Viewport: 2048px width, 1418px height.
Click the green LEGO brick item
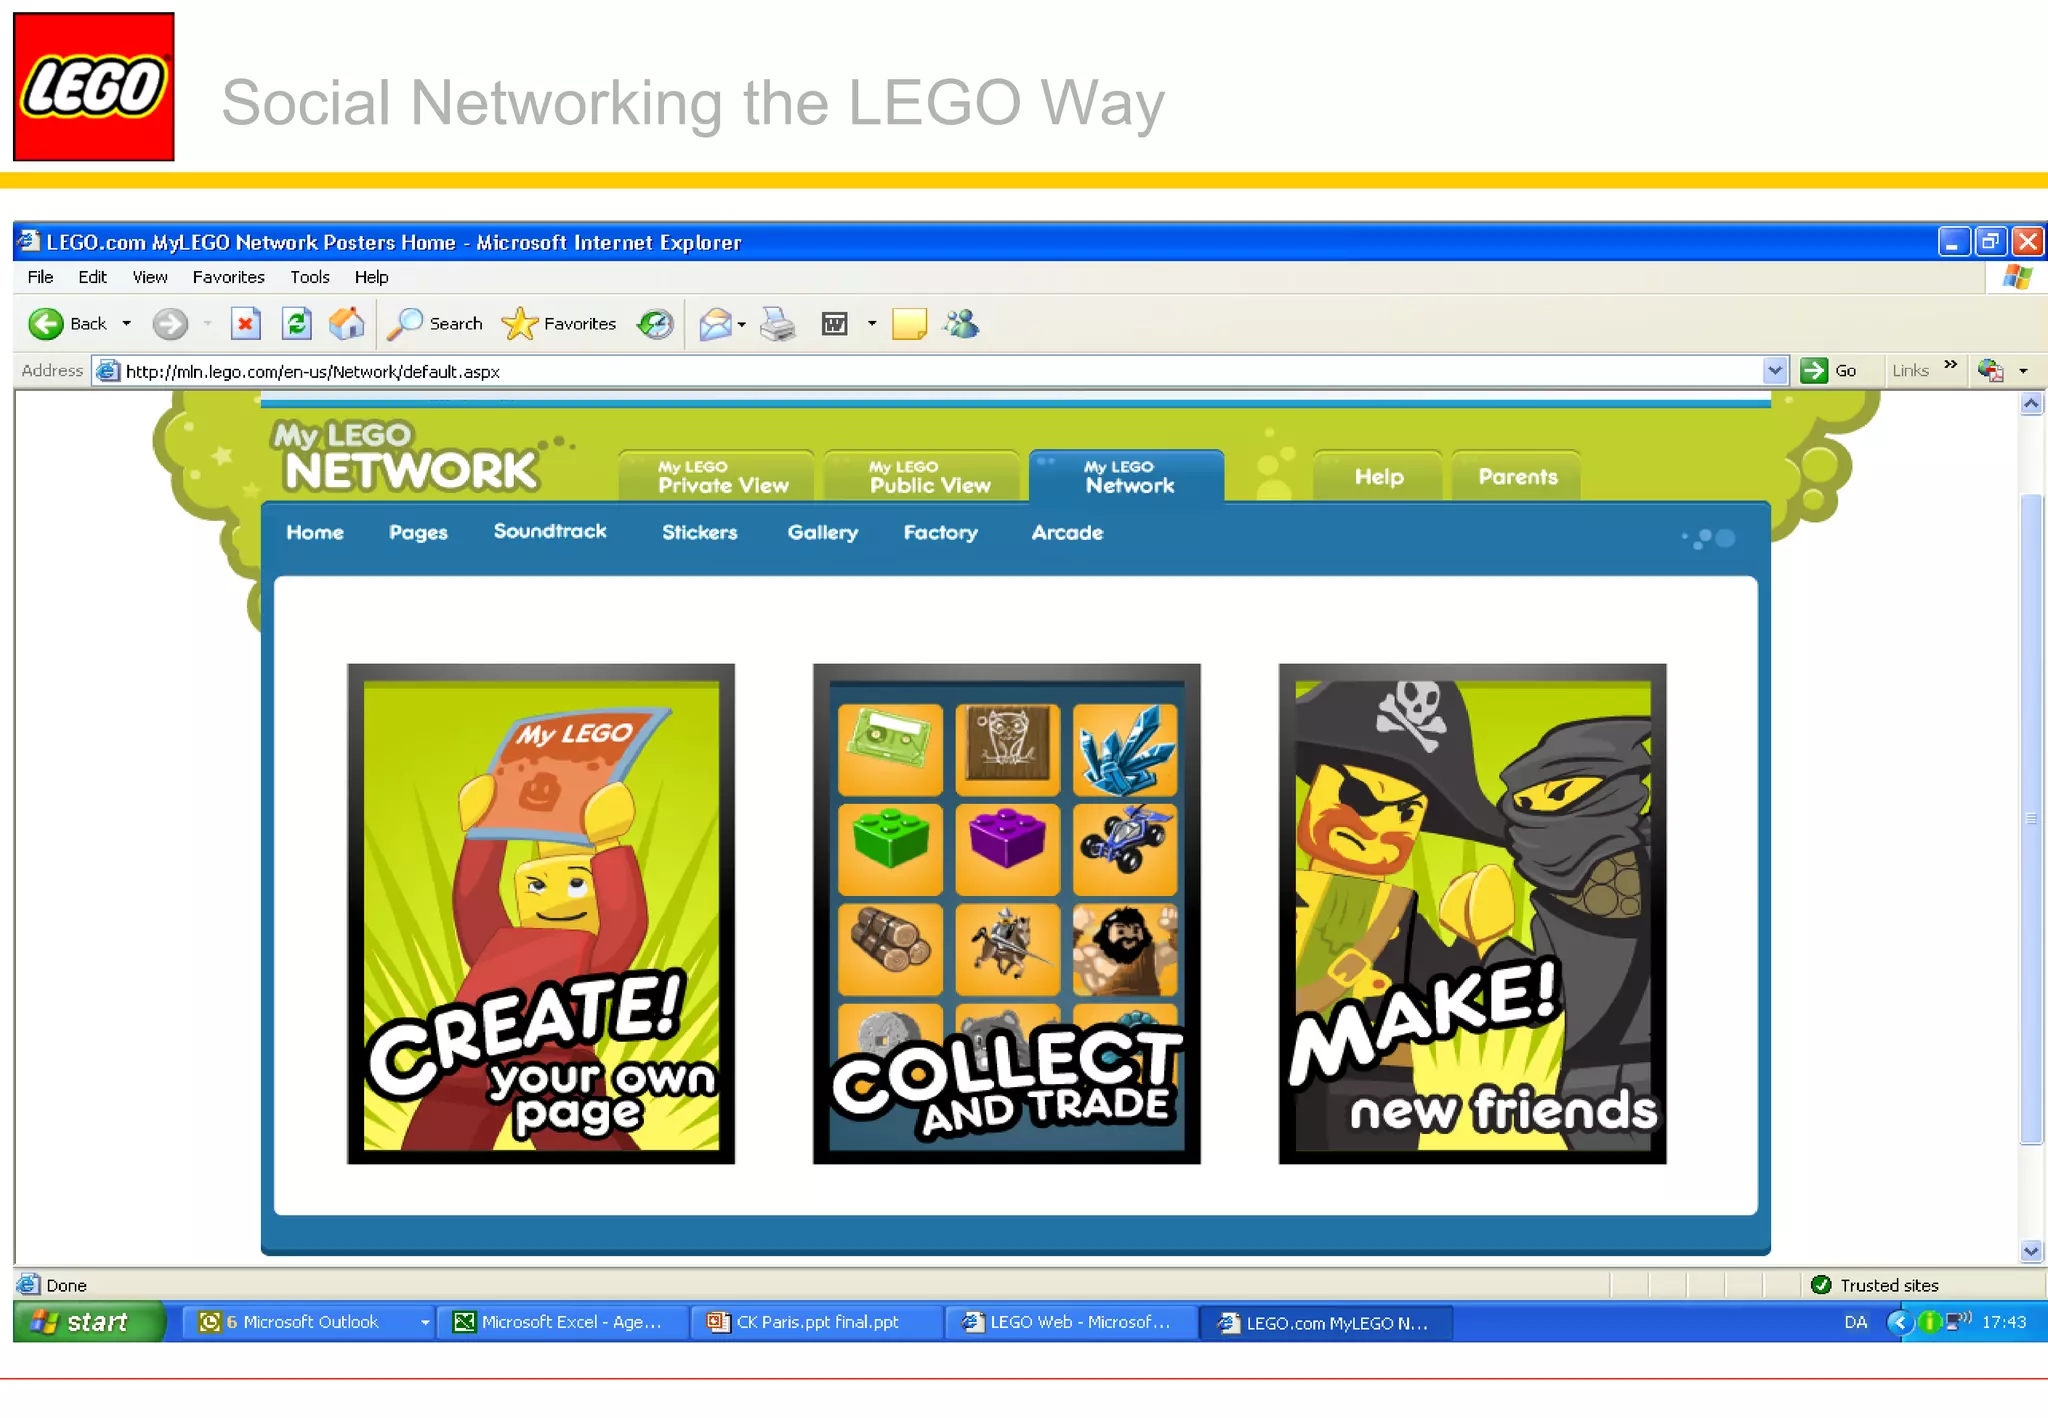[x=890, y=849]
